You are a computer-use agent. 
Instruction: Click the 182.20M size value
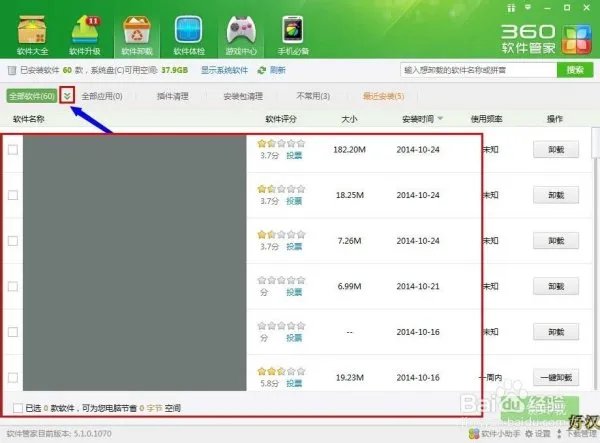pyautogui.click(x=349, y=150)
